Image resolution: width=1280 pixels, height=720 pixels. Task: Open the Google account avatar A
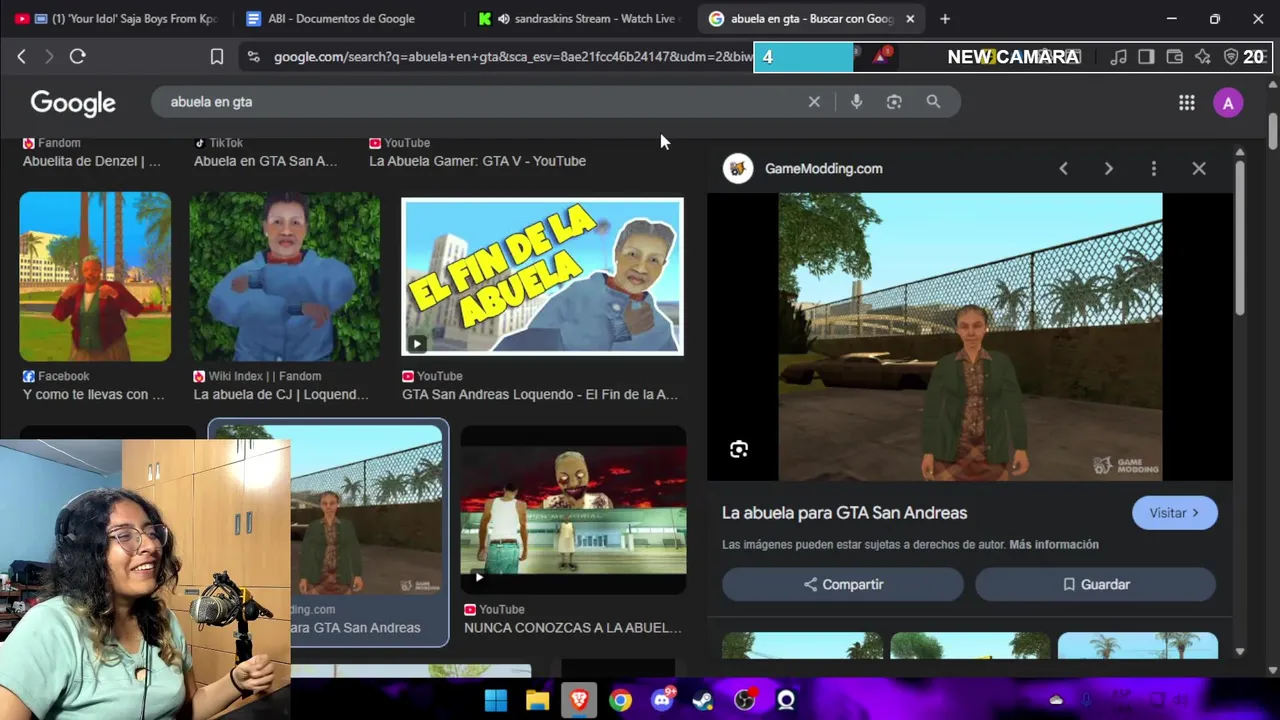[1228, 103]
